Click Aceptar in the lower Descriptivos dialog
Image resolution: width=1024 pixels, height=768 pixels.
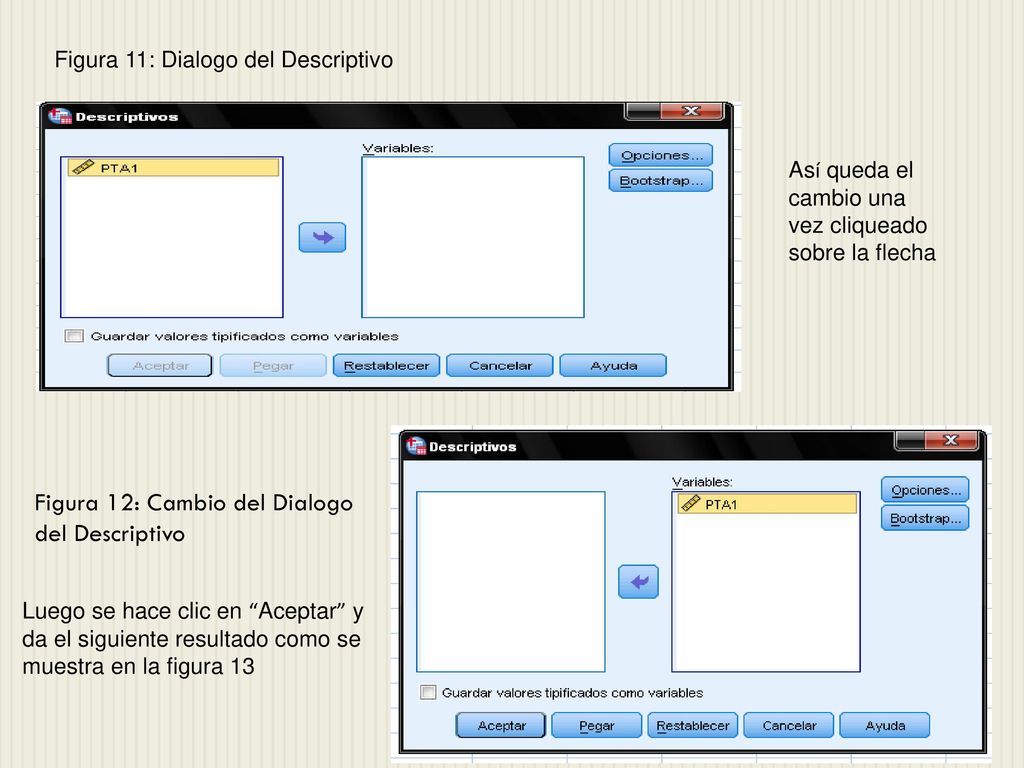(x=501, y=726)
